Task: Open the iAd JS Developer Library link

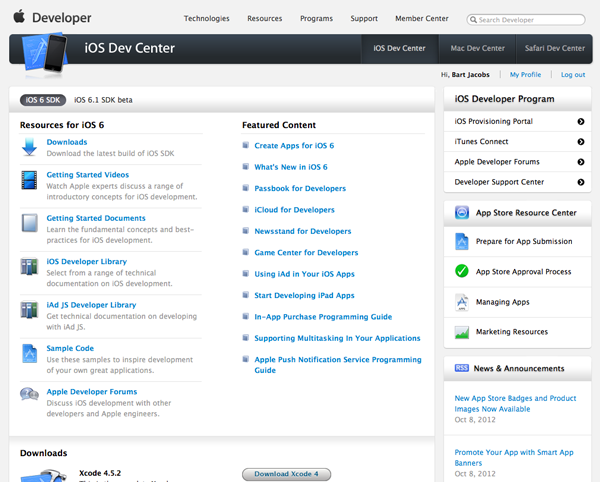Action: coord(91,305)
